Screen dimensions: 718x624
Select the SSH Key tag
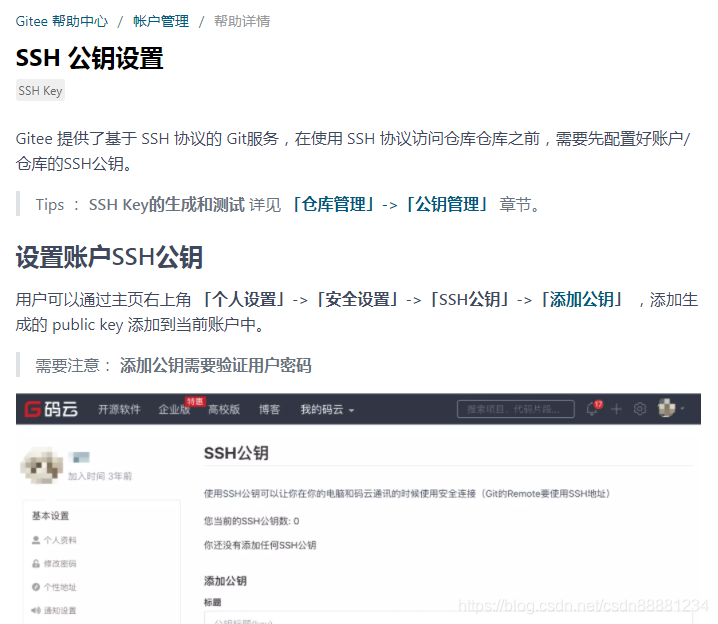(x=40, y=90)
